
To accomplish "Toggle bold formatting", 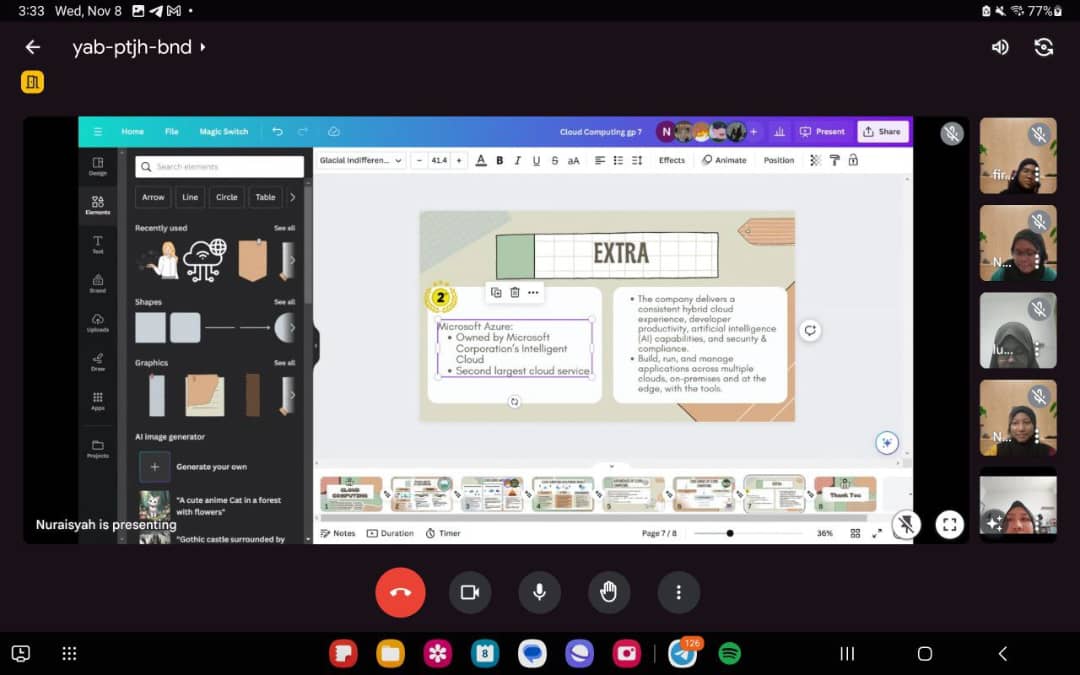I will (499, 160).
